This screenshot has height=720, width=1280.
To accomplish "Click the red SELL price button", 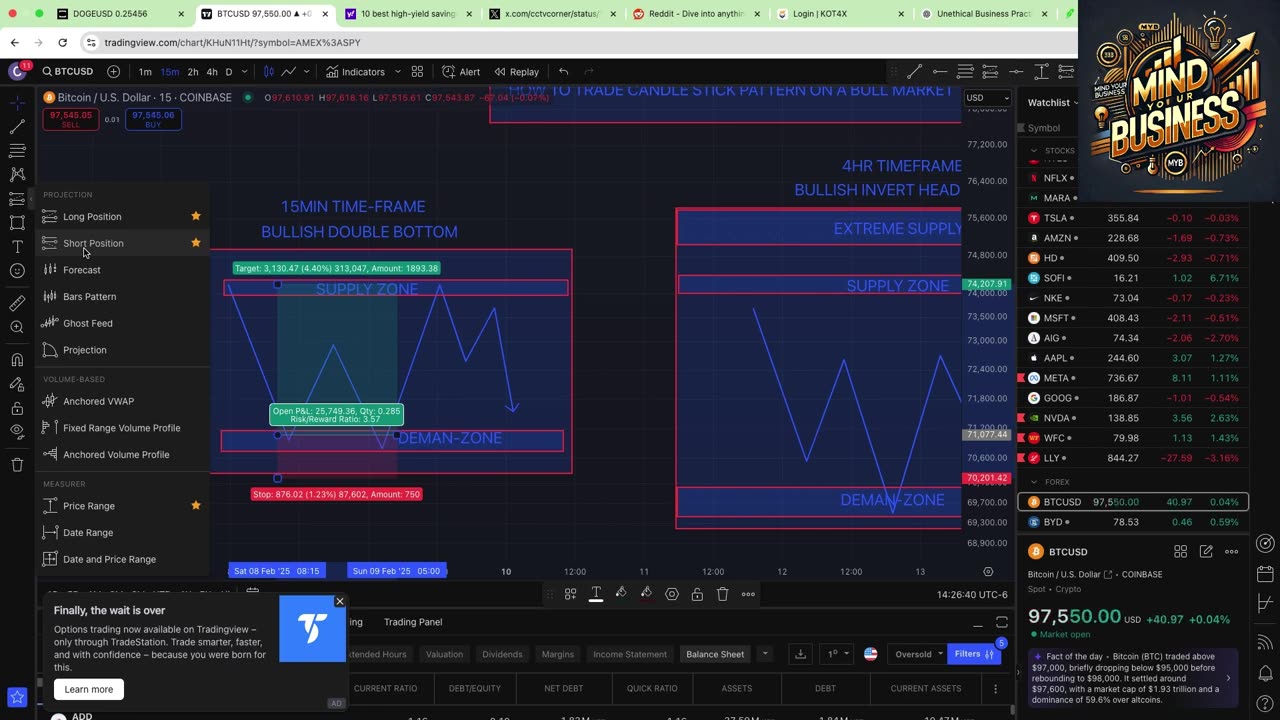I will [x=70, y=119].
